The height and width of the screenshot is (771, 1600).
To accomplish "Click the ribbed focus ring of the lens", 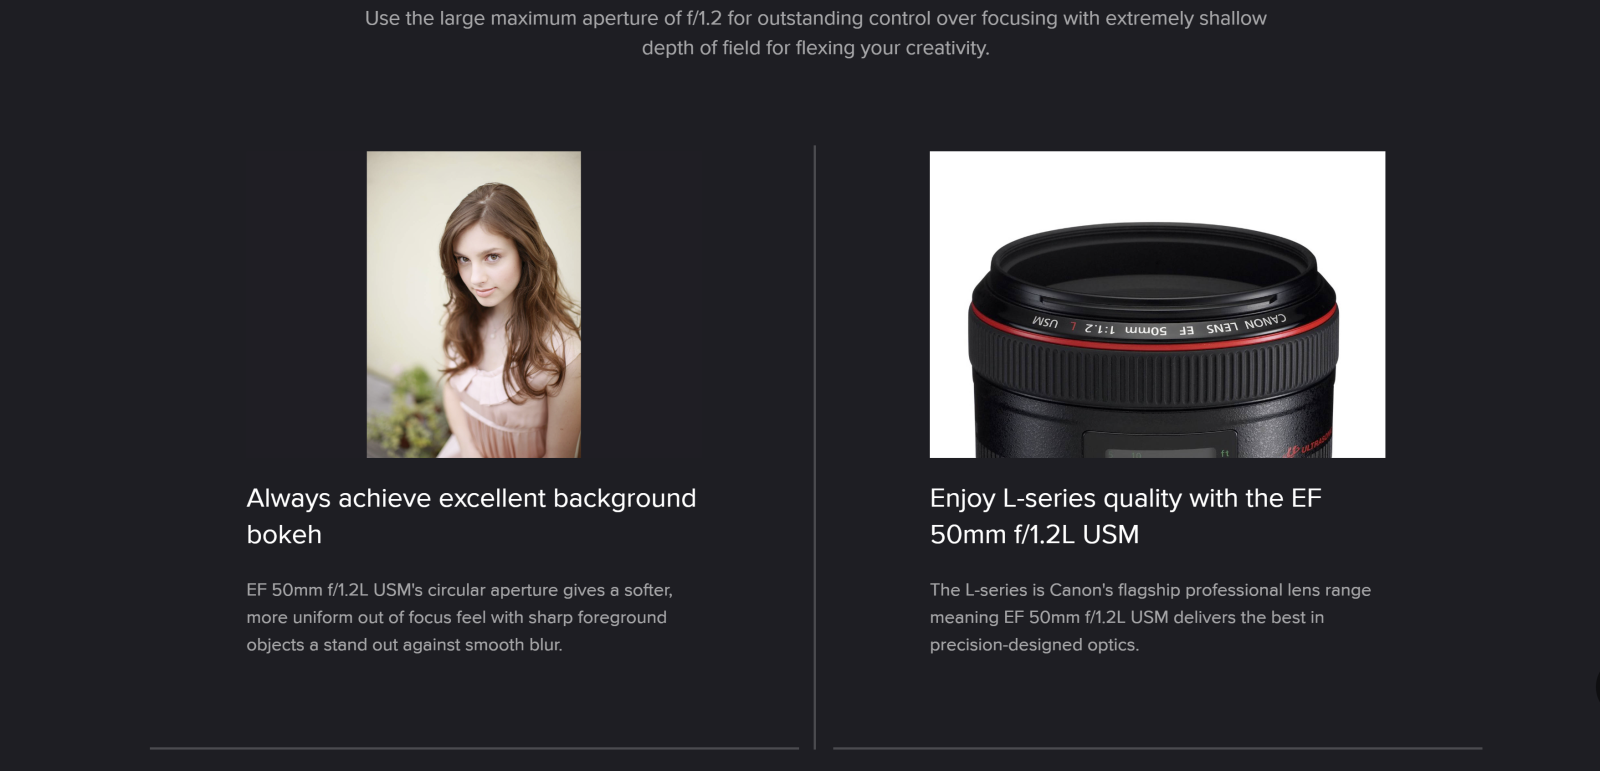I will pyautogui.click(x=1153, y=380).
